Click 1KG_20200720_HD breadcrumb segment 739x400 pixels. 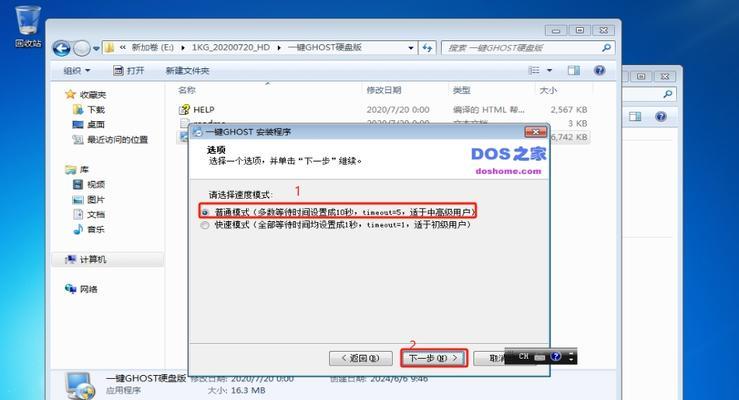click(x=230, y=48)
